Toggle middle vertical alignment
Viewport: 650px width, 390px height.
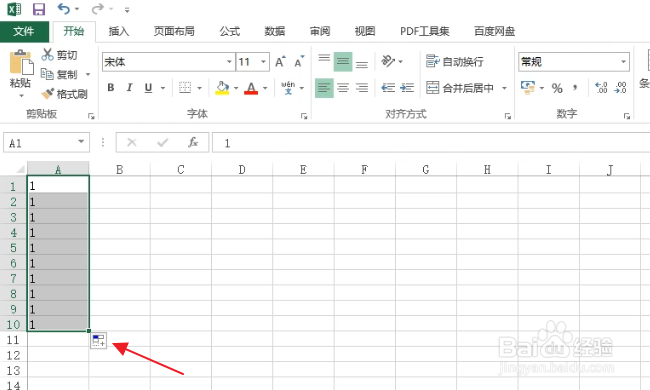pyautogui.click(x=343, y=61)
